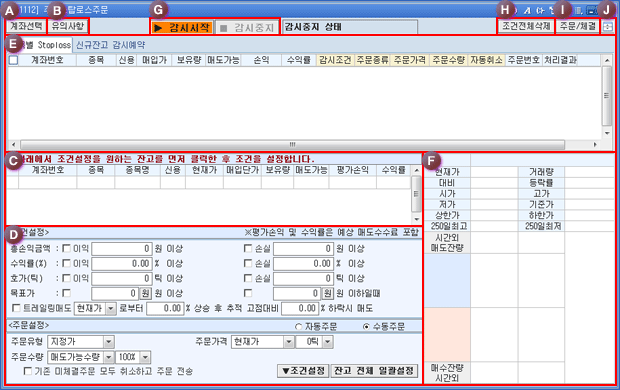This screenshot has height=390, width=620.
Task: Select the 자동주문 radio button
Action: click(299, 327)
